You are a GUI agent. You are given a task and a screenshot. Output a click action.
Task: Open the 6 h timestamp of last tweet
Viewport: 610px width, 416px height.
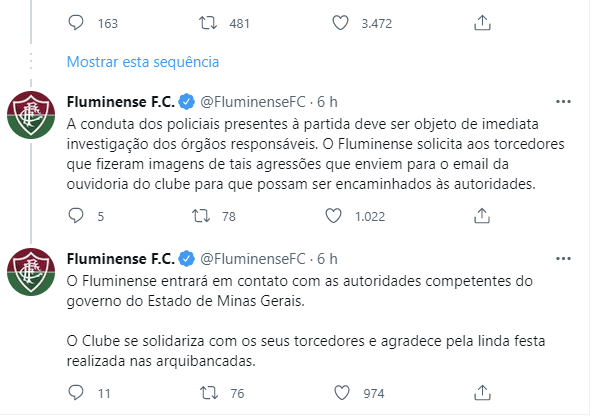[327, 259]
